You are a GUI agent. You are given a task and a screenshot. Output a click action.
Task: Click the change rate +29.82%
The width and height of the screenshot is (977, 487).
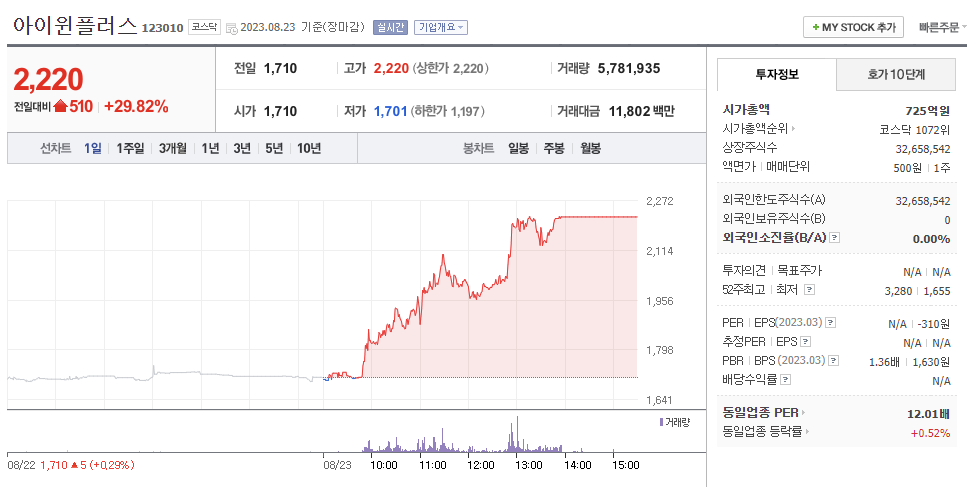[136, 106]
